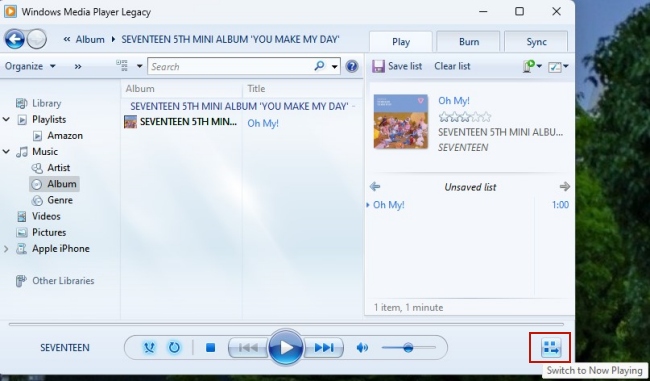The width and height of the screenshot is (650, 381).
Task: Go to previous playlist with left arrow
Action: [x=375, y=187]
